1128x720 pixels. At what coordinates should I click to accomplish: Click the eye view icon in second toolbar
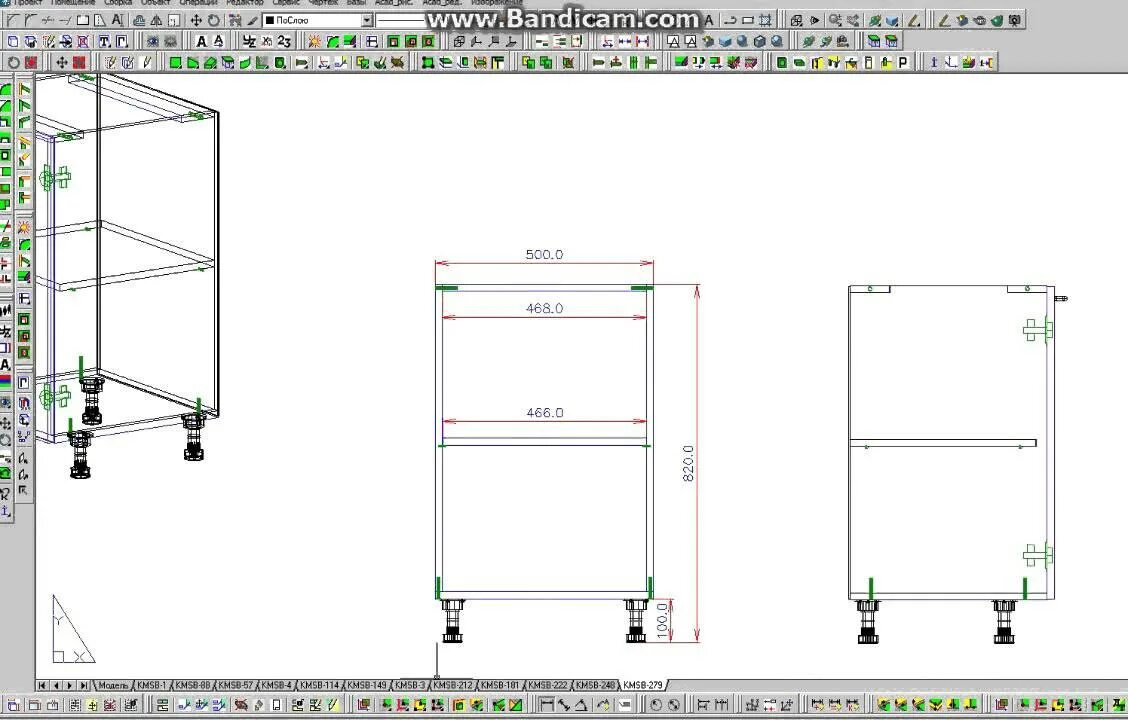(152, 42)
